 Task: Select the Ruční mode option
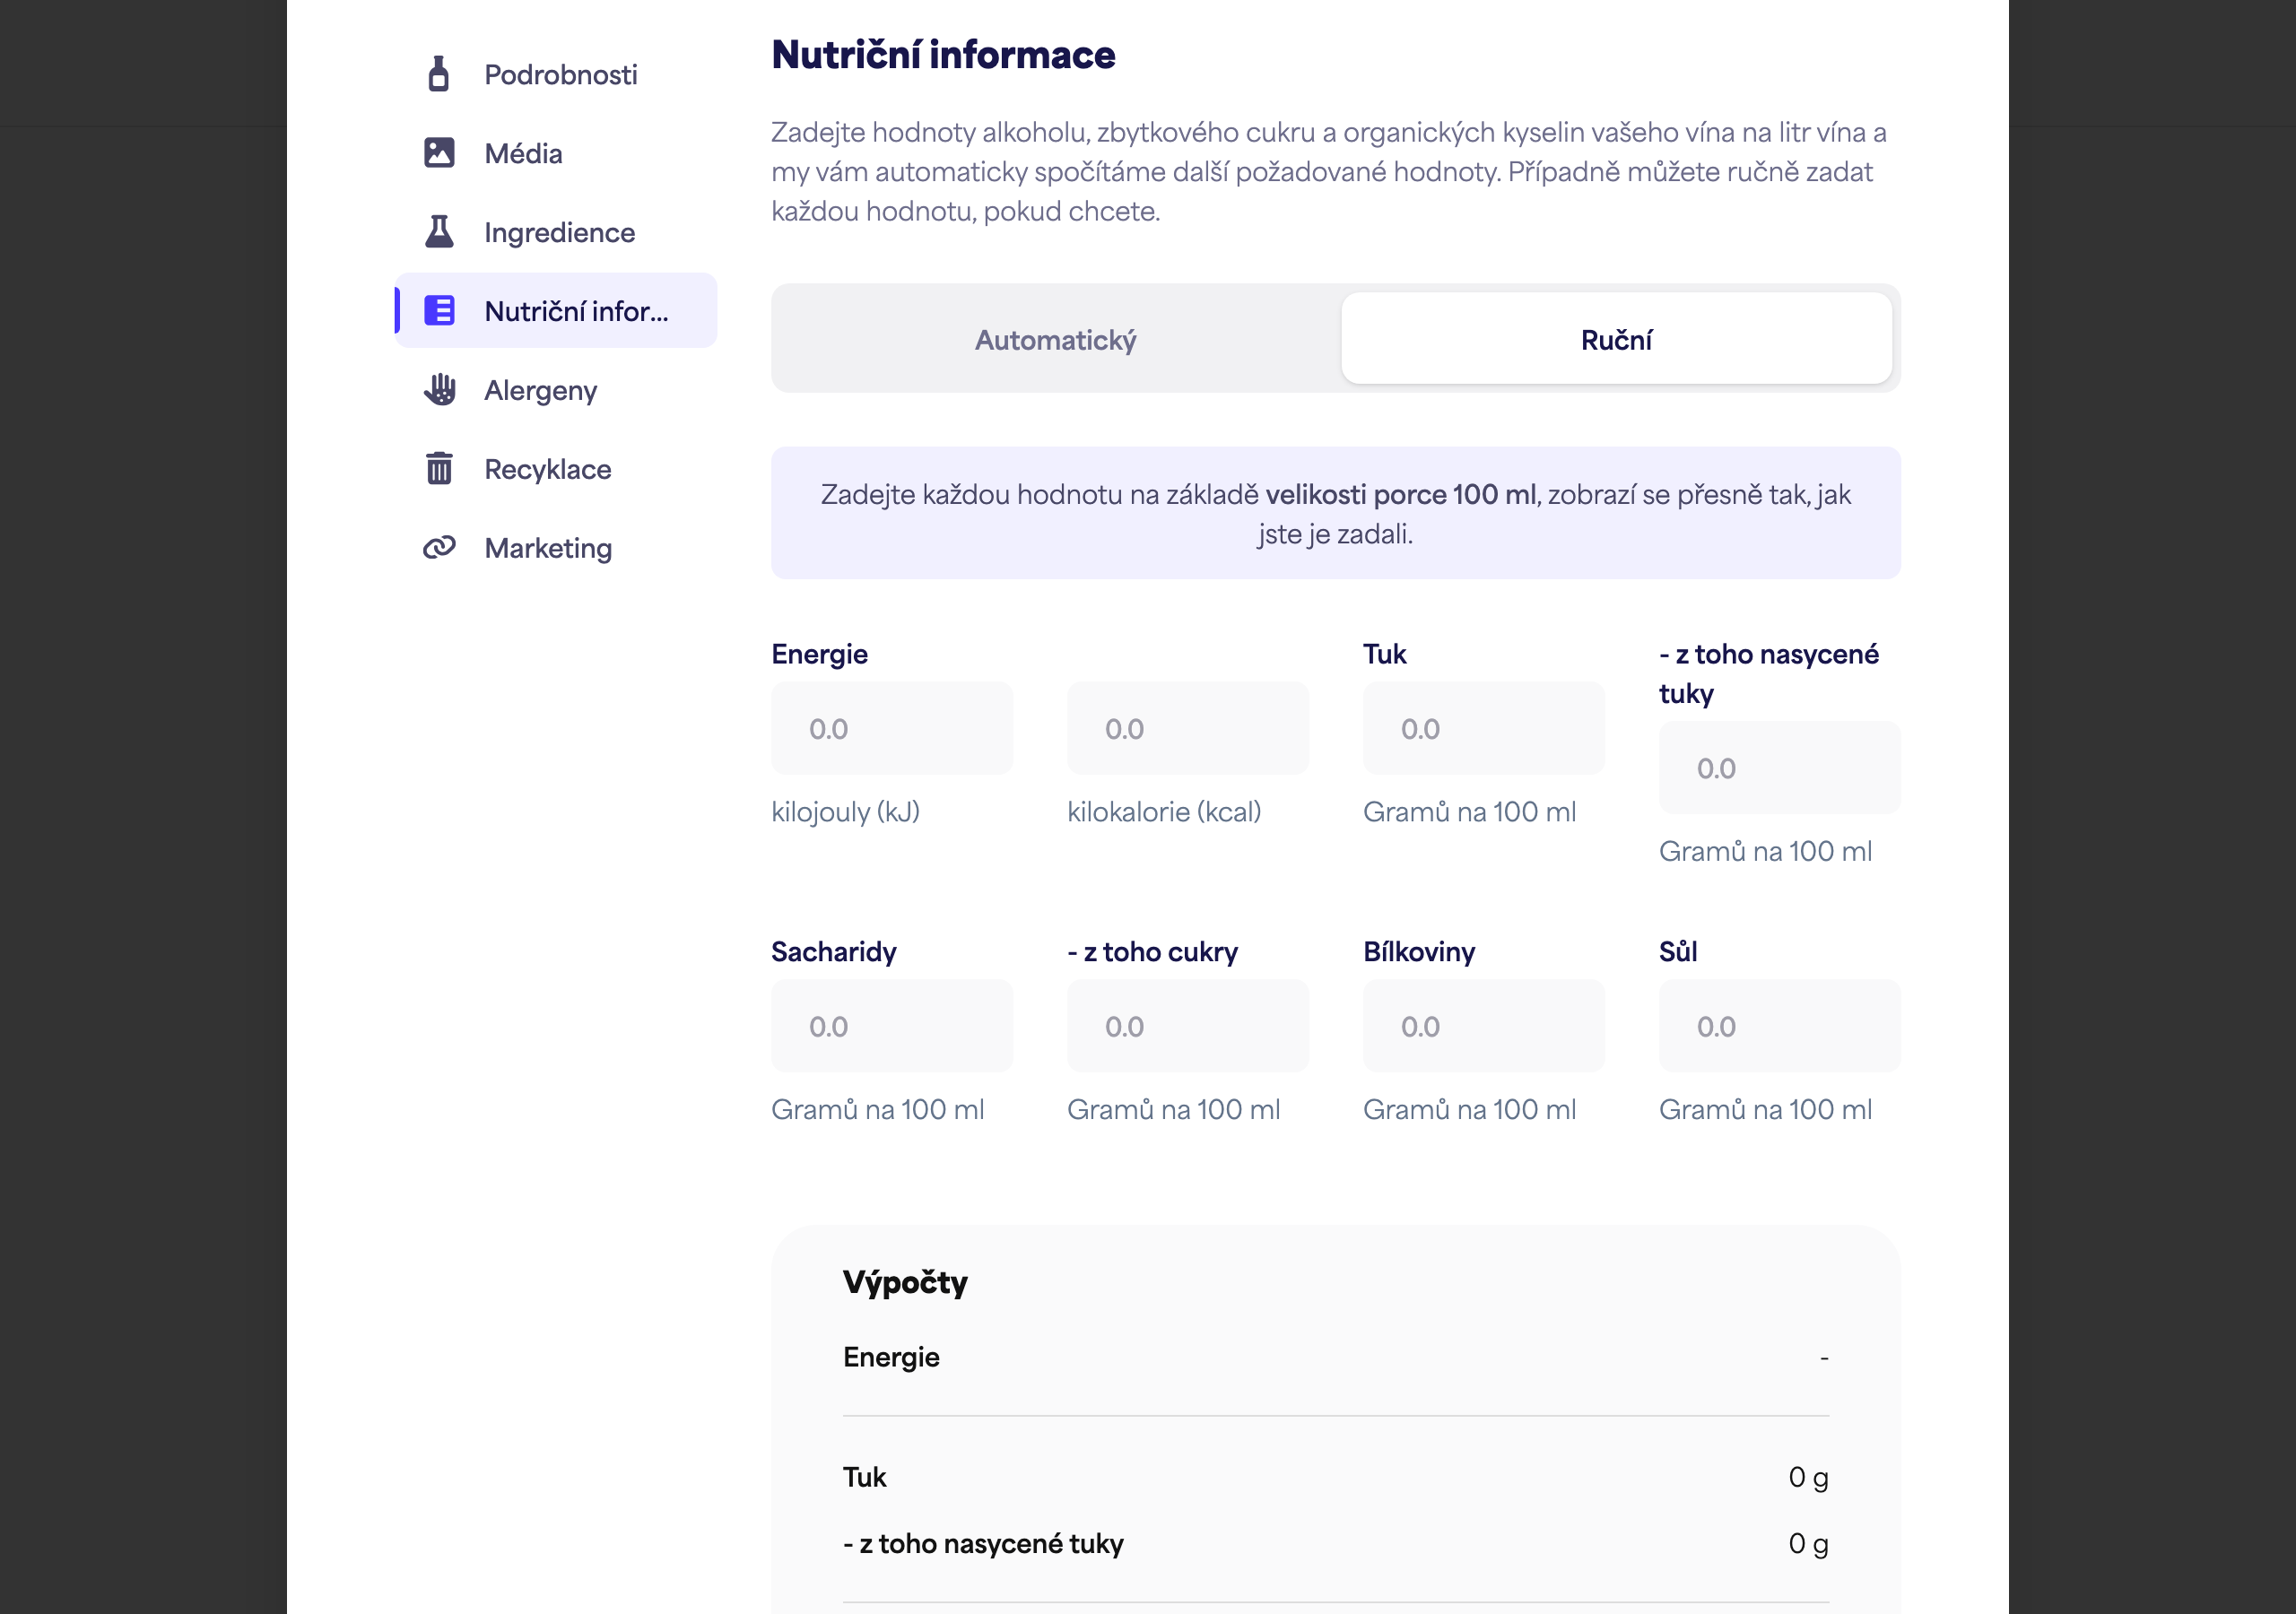pyautogui.click(x=1616, y=340)
